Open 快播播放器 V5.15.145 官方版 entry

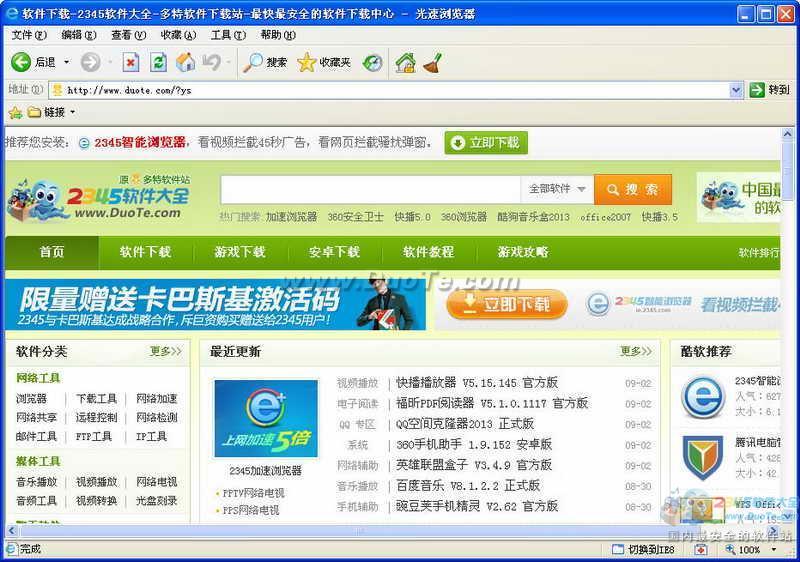(x=477, y=382)
